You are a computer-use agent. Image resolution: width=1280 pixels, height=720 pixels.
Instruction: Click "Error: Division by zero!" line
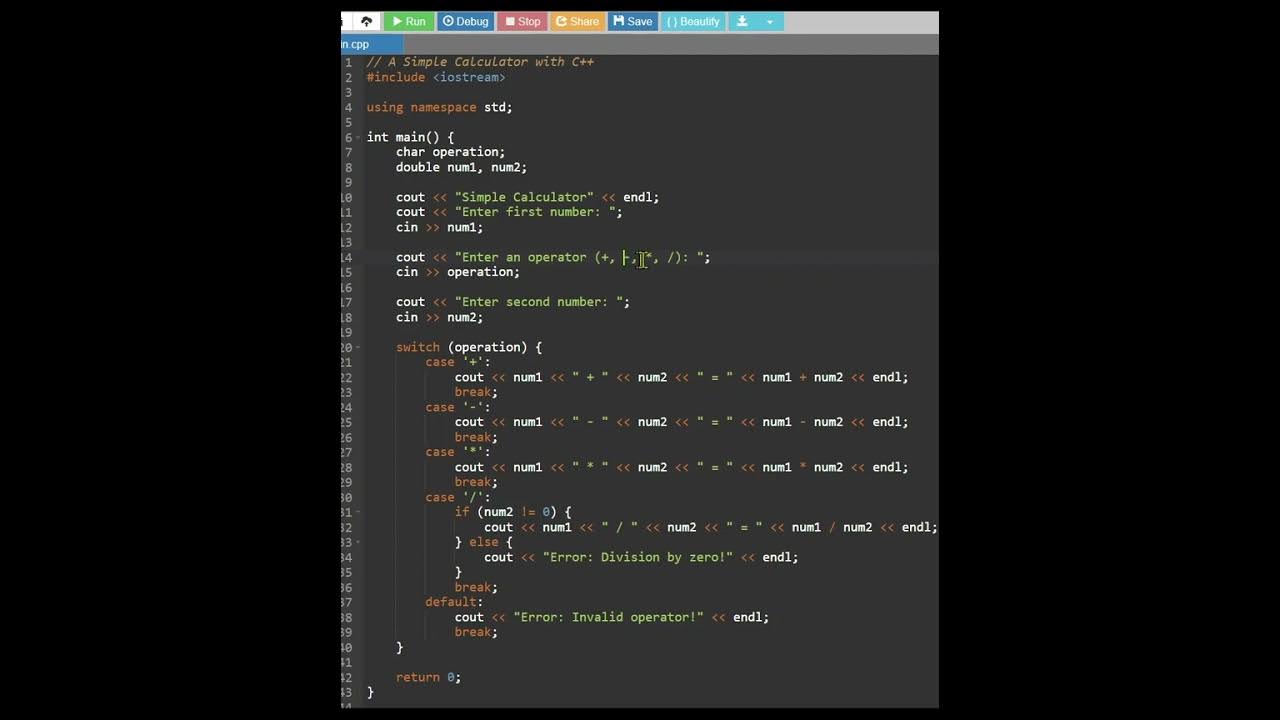641,557
